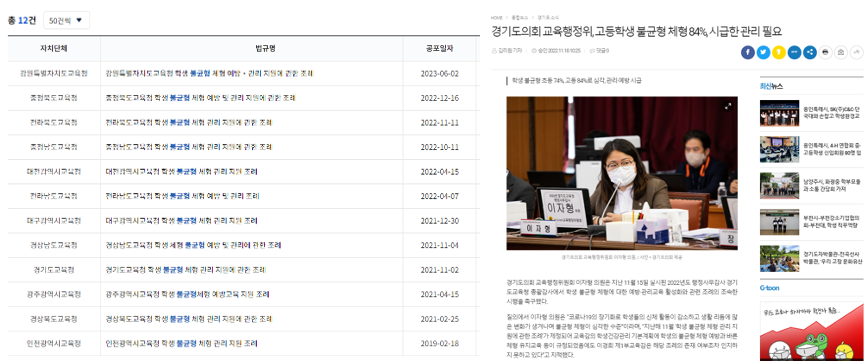Select the 인천광역시교육청 cell in 자치단체 column
868x361 pixels.
(x=54, y=343)
